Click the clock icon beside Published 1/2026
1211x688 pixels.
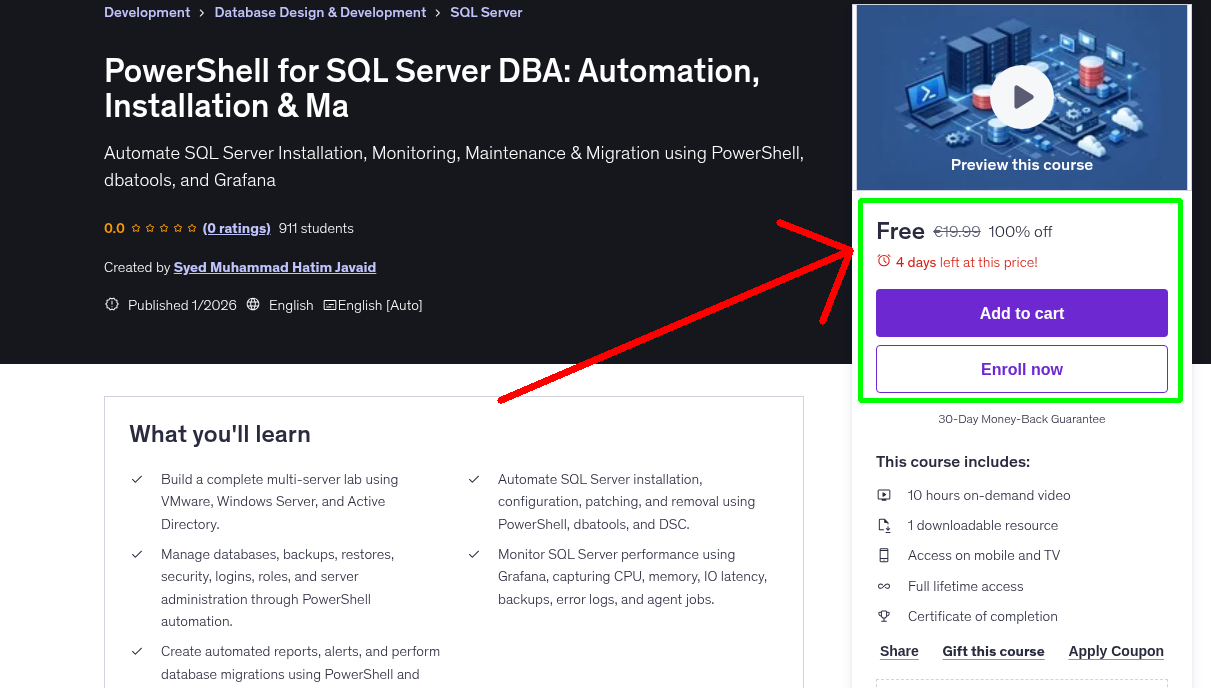coord(111,305)
